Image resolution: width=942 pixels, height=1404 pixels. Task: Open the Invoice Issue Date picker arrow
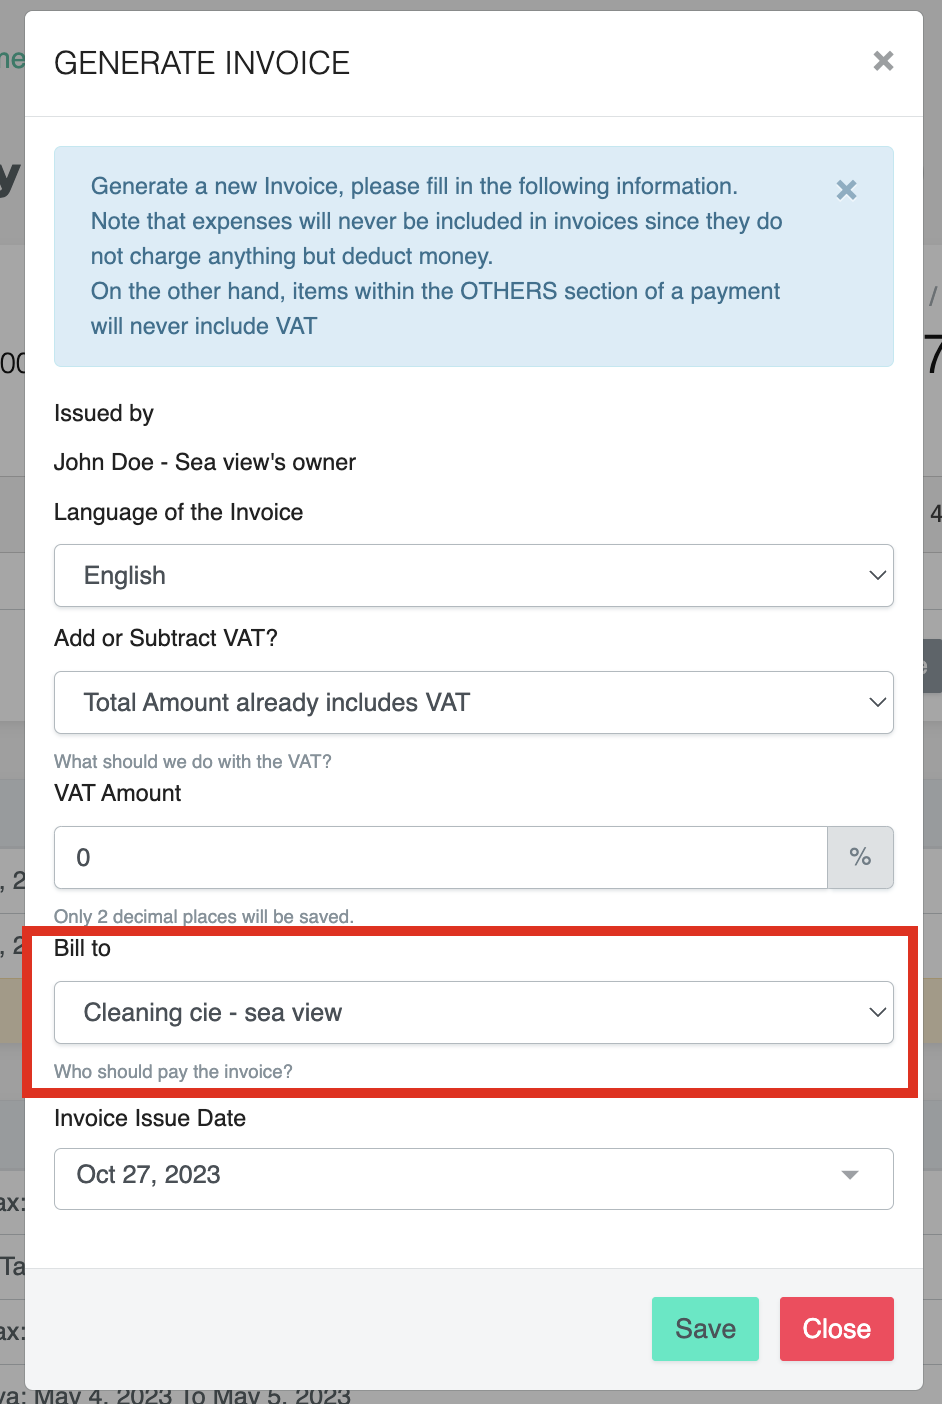point(850,1175)
